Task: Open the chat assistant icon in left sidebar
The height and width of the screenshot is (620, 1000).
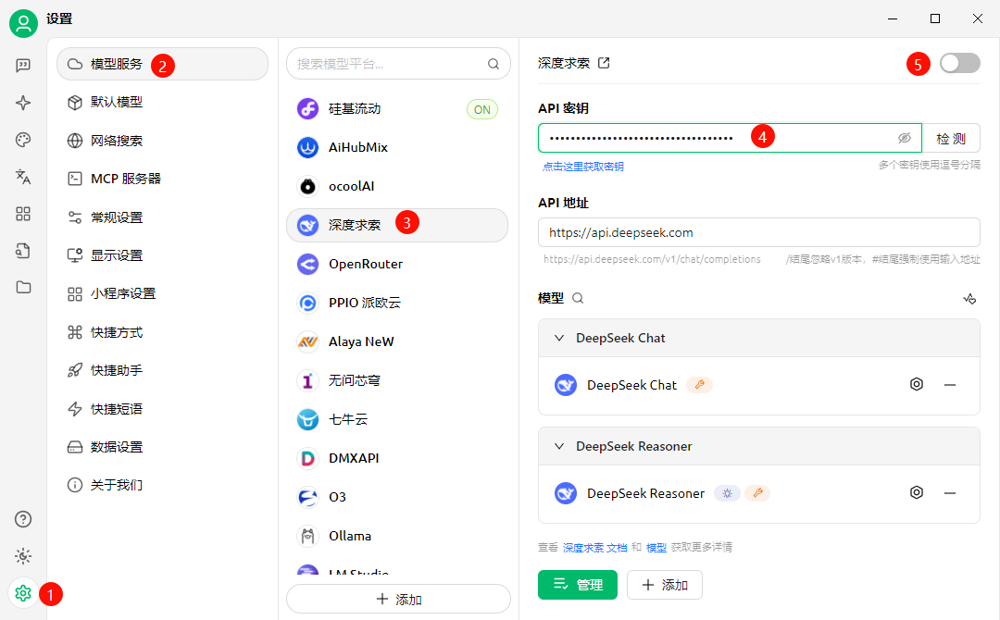Action: click(x=23, y=65)
